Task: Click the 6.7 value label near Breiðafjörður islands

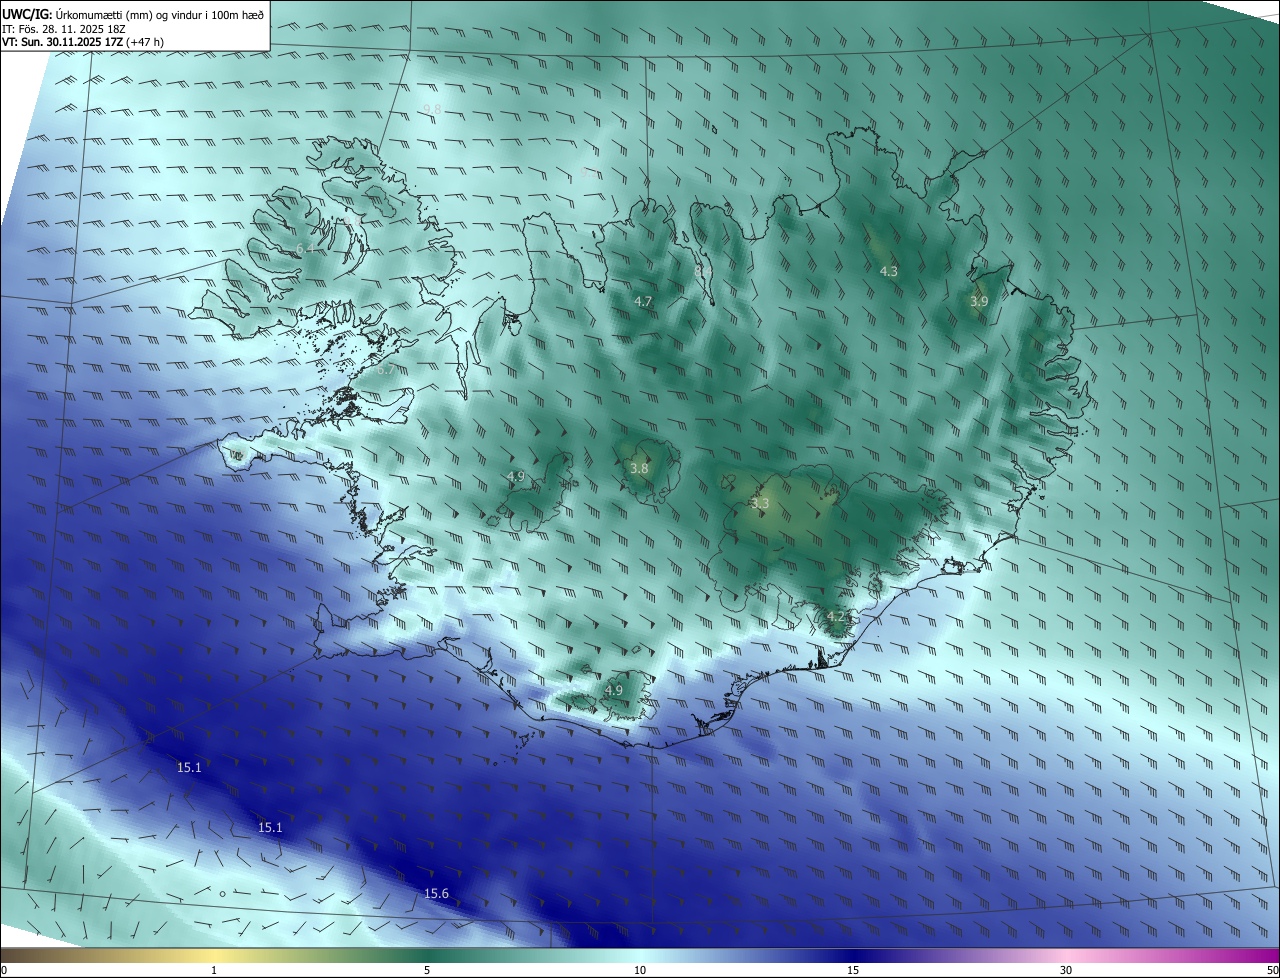Action: (385, 369)
